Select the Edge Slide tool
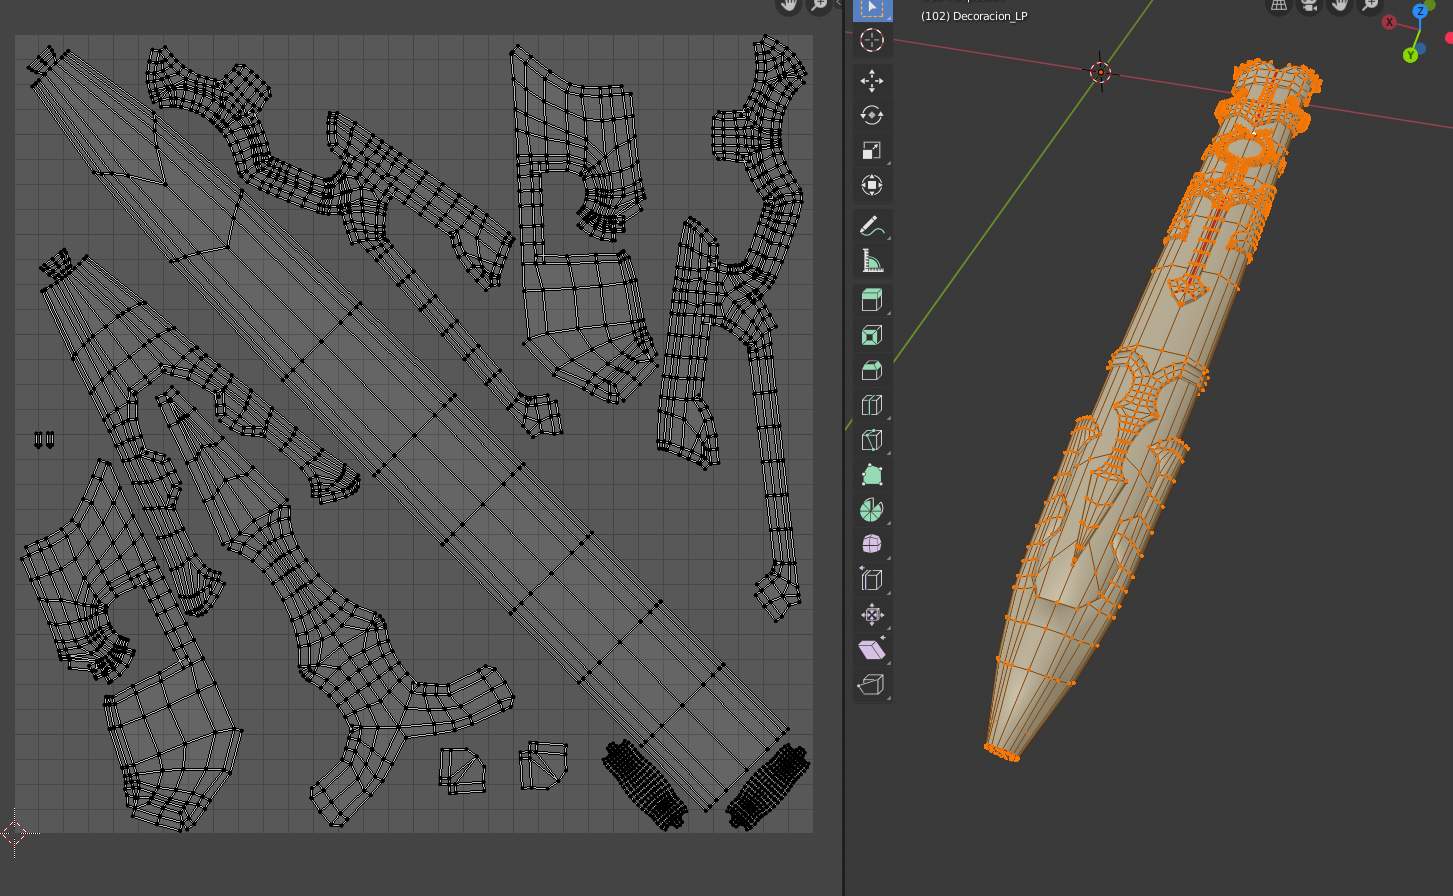The image size is (1453, 896). tap(872, 580)
